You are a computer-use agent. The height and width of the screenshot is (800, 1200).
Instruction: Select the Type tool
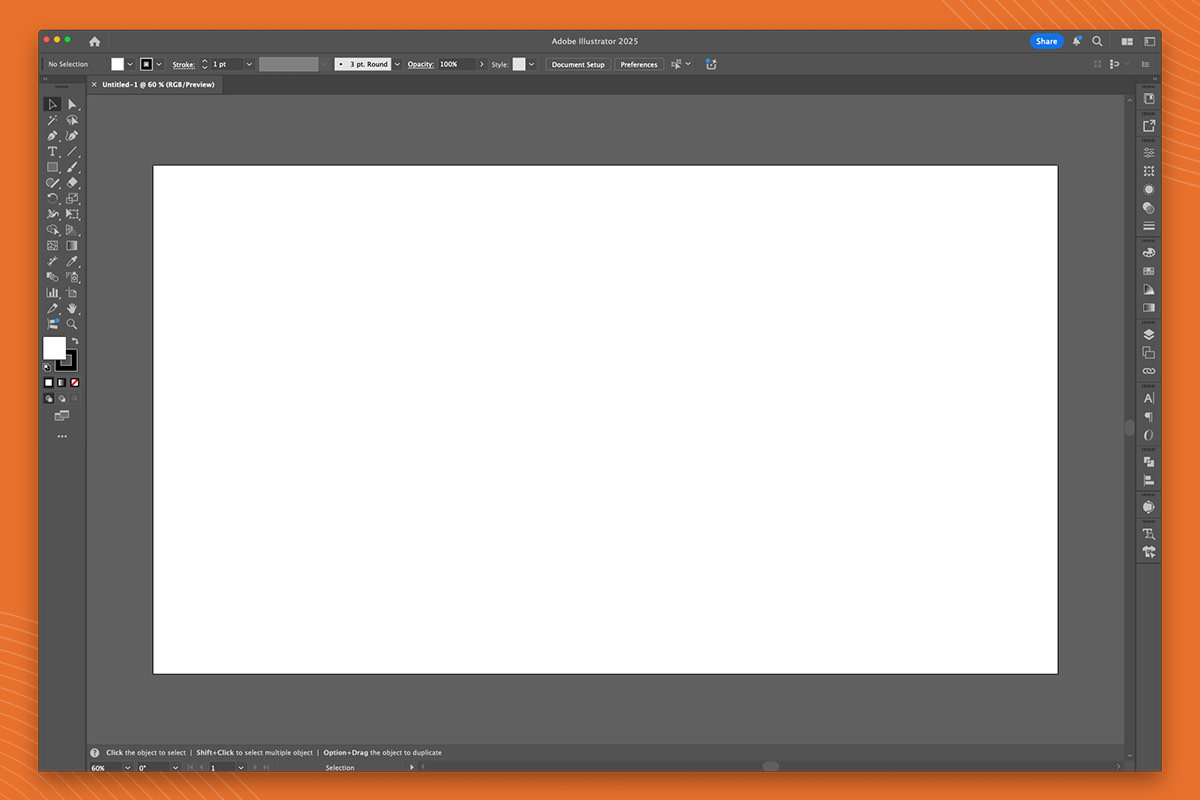(53, 151)
